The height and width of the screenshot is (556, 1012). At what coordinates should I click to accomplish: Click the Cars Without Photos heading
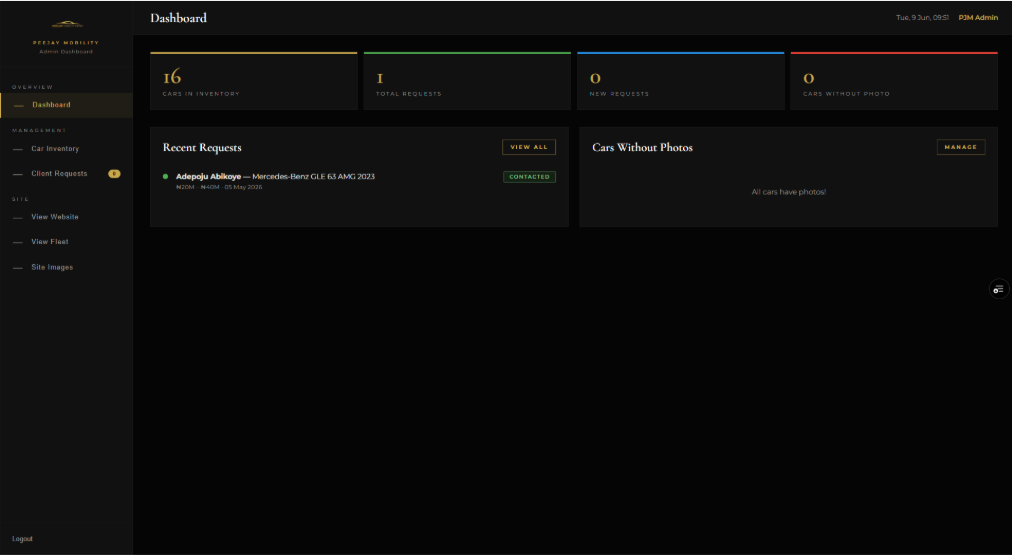(x=642, y=148)
